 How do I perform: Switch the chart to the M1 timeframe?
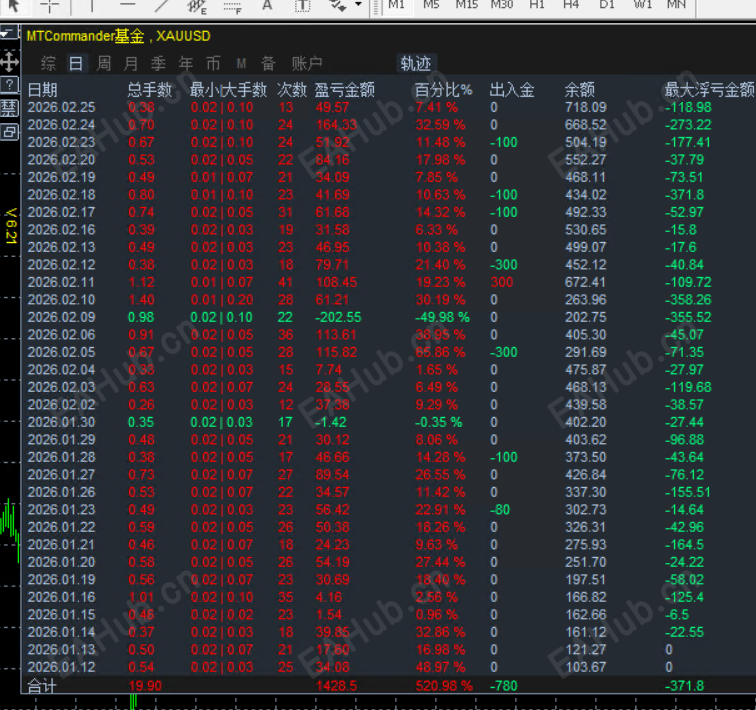[396, 5]
